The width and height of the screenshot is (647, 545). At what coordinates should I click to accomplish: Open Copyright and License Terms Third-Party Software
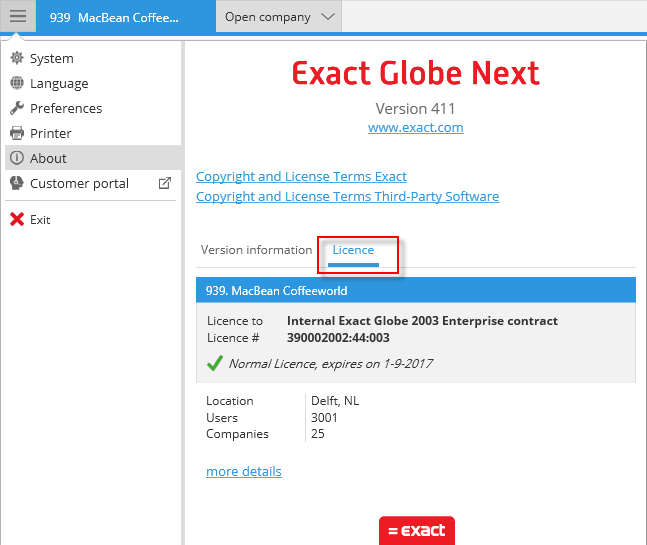[x=347, y=196]
